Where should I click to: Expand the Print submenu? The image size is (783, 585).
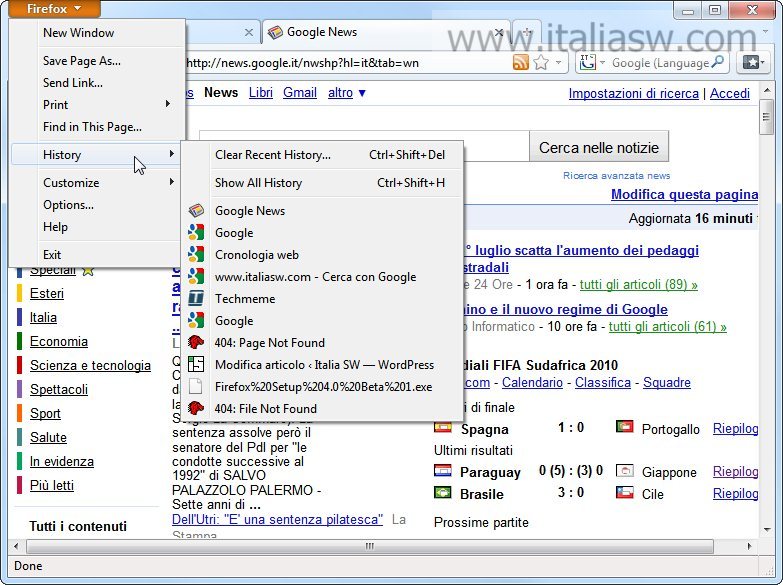(x=97, y=105)
